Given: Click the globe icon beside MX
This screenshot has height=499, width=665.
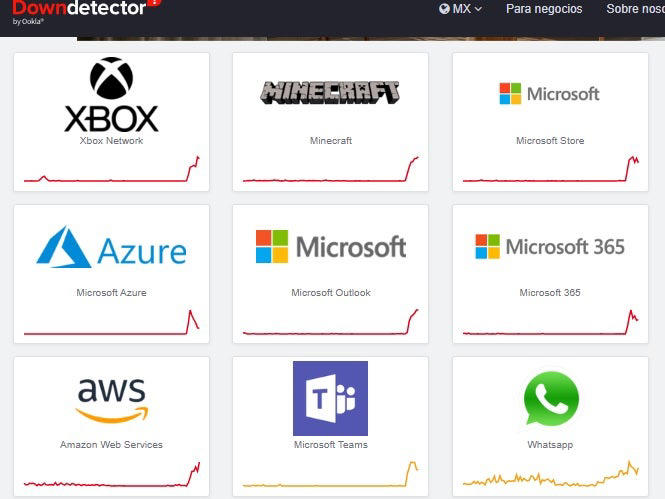Looking at the screenshot, I should (x=444, y=9).
